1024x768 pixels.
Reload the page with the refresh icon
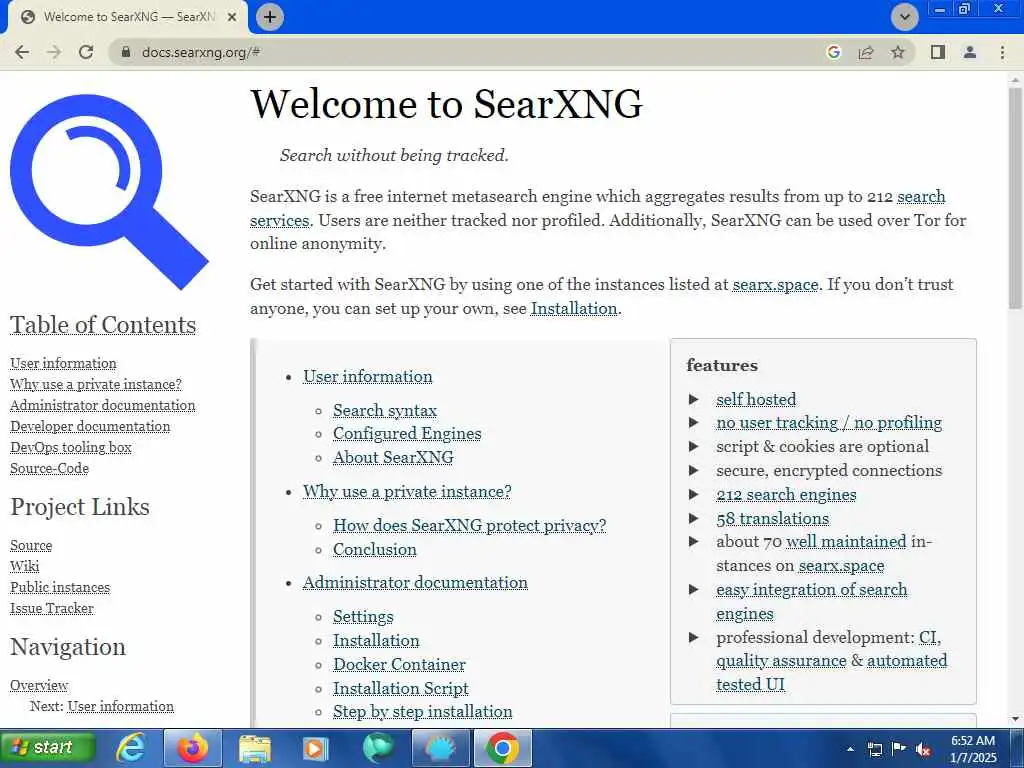click(x=86, y=52)
